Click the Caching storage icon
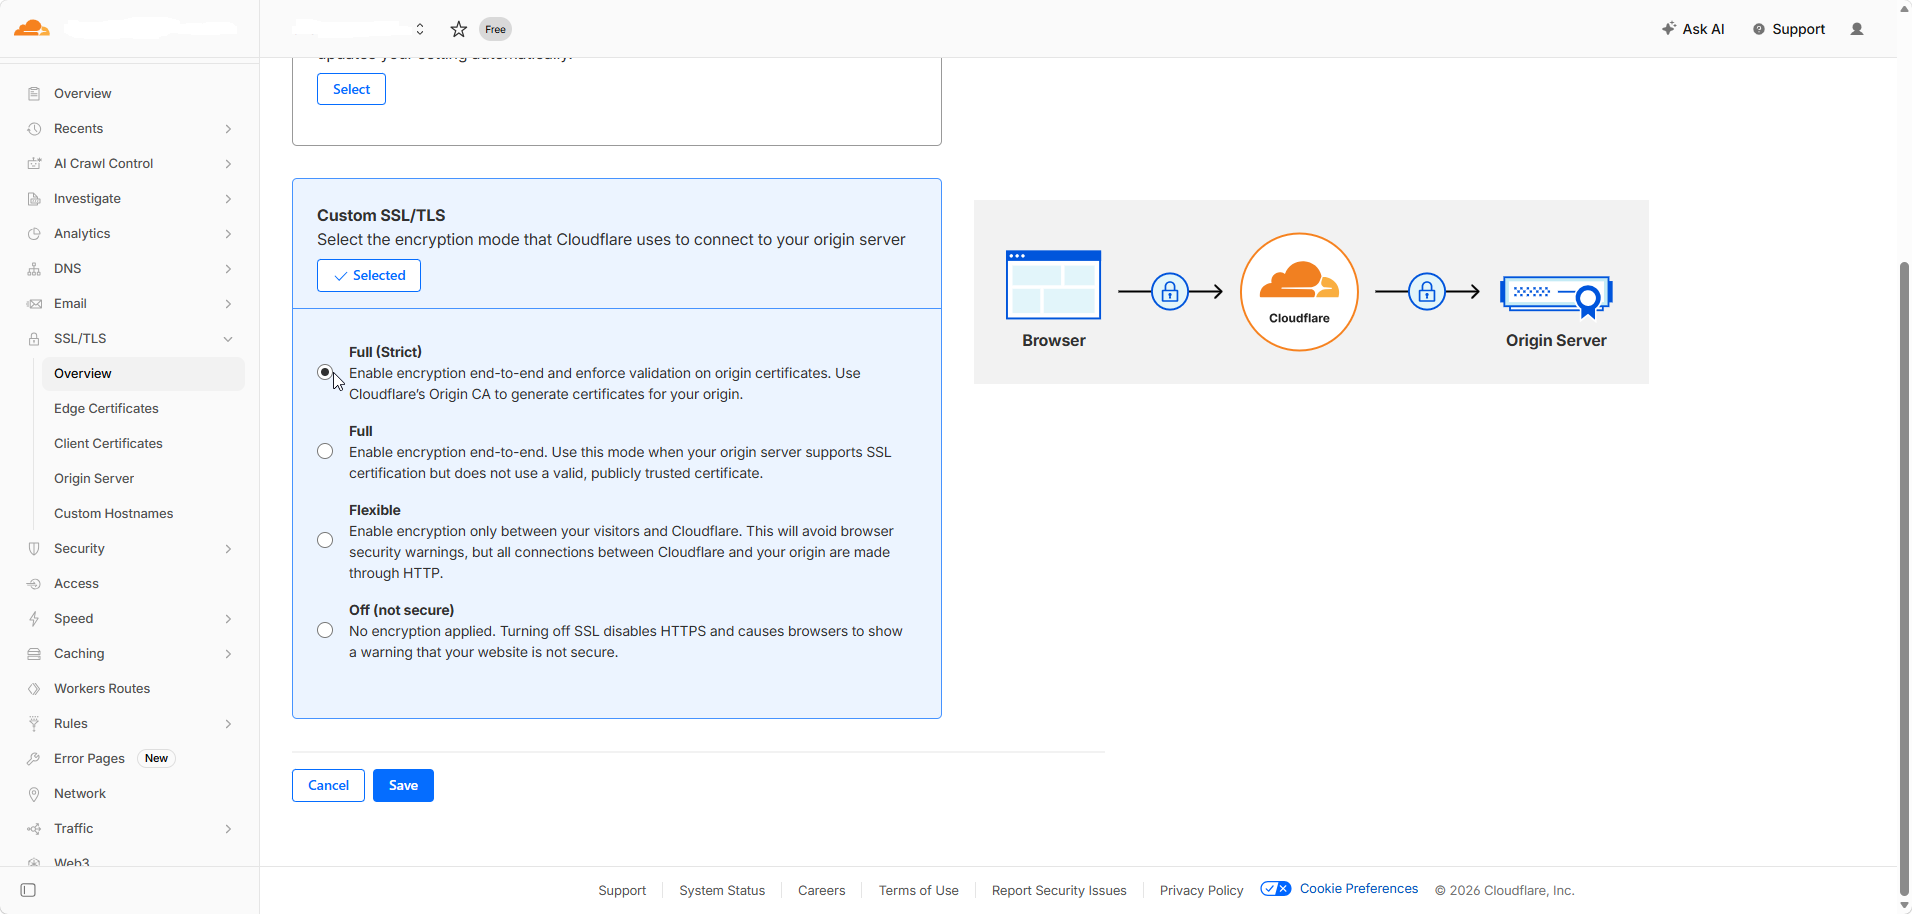1912x914 pixels. [34, 654]
